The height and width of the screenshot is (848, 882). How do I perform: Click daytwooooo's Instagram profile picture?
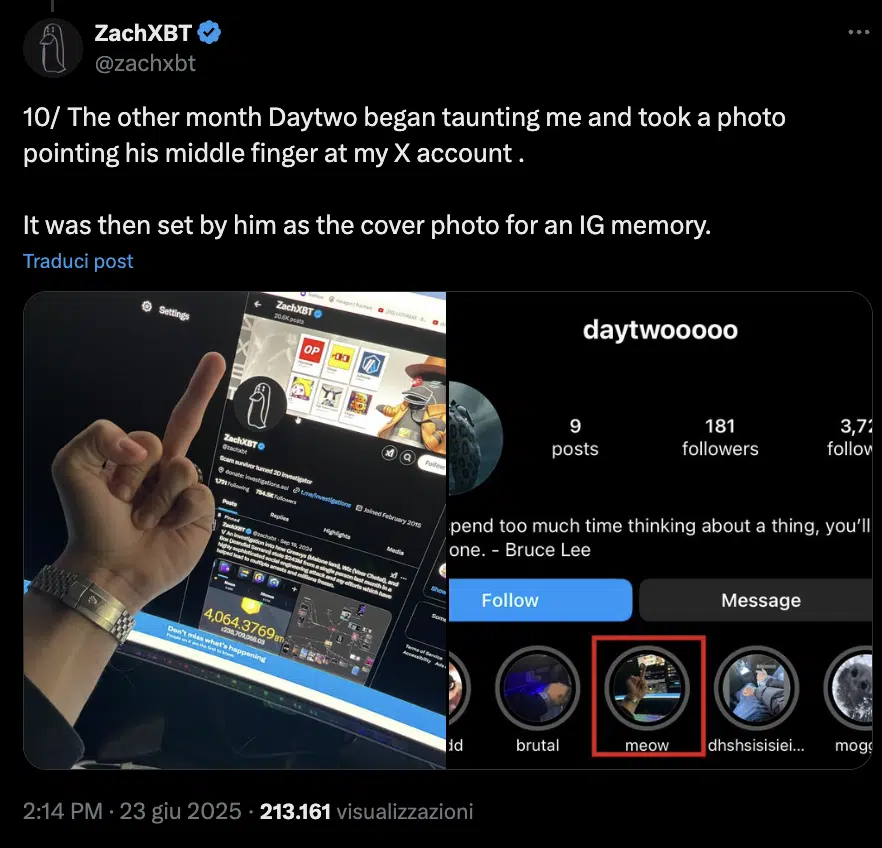point(475,435)
